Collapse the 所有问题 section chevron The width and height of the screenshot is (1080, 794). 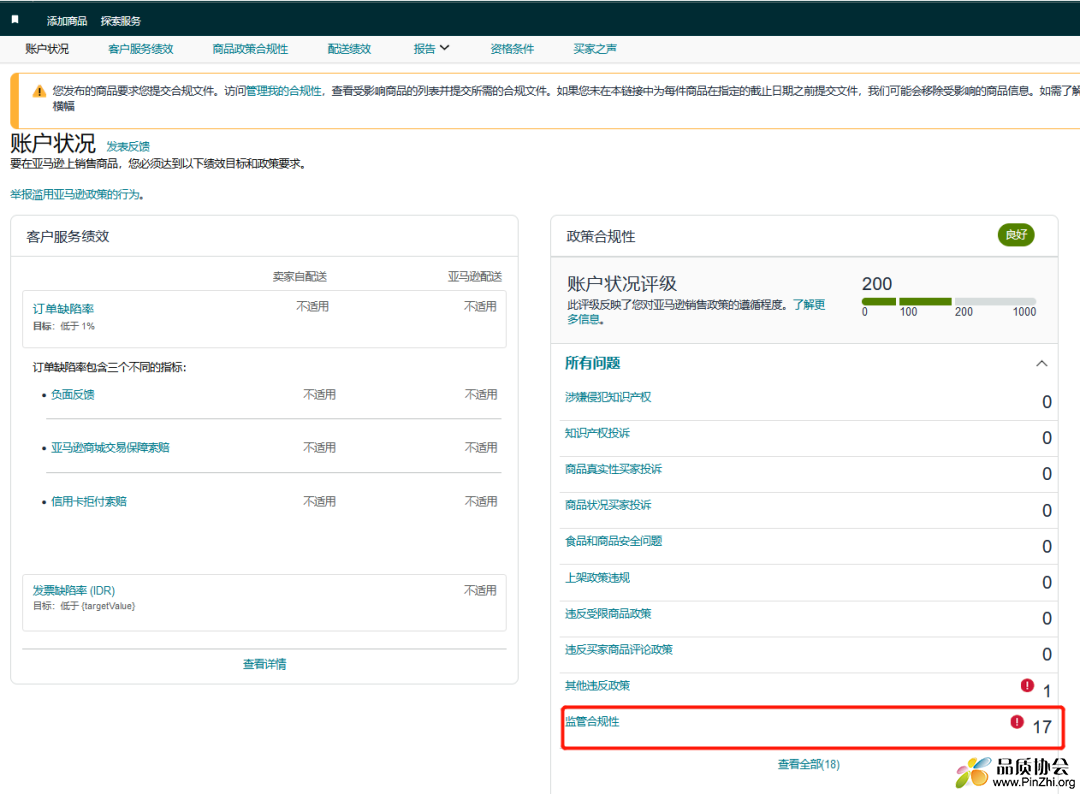(1041, 364)
